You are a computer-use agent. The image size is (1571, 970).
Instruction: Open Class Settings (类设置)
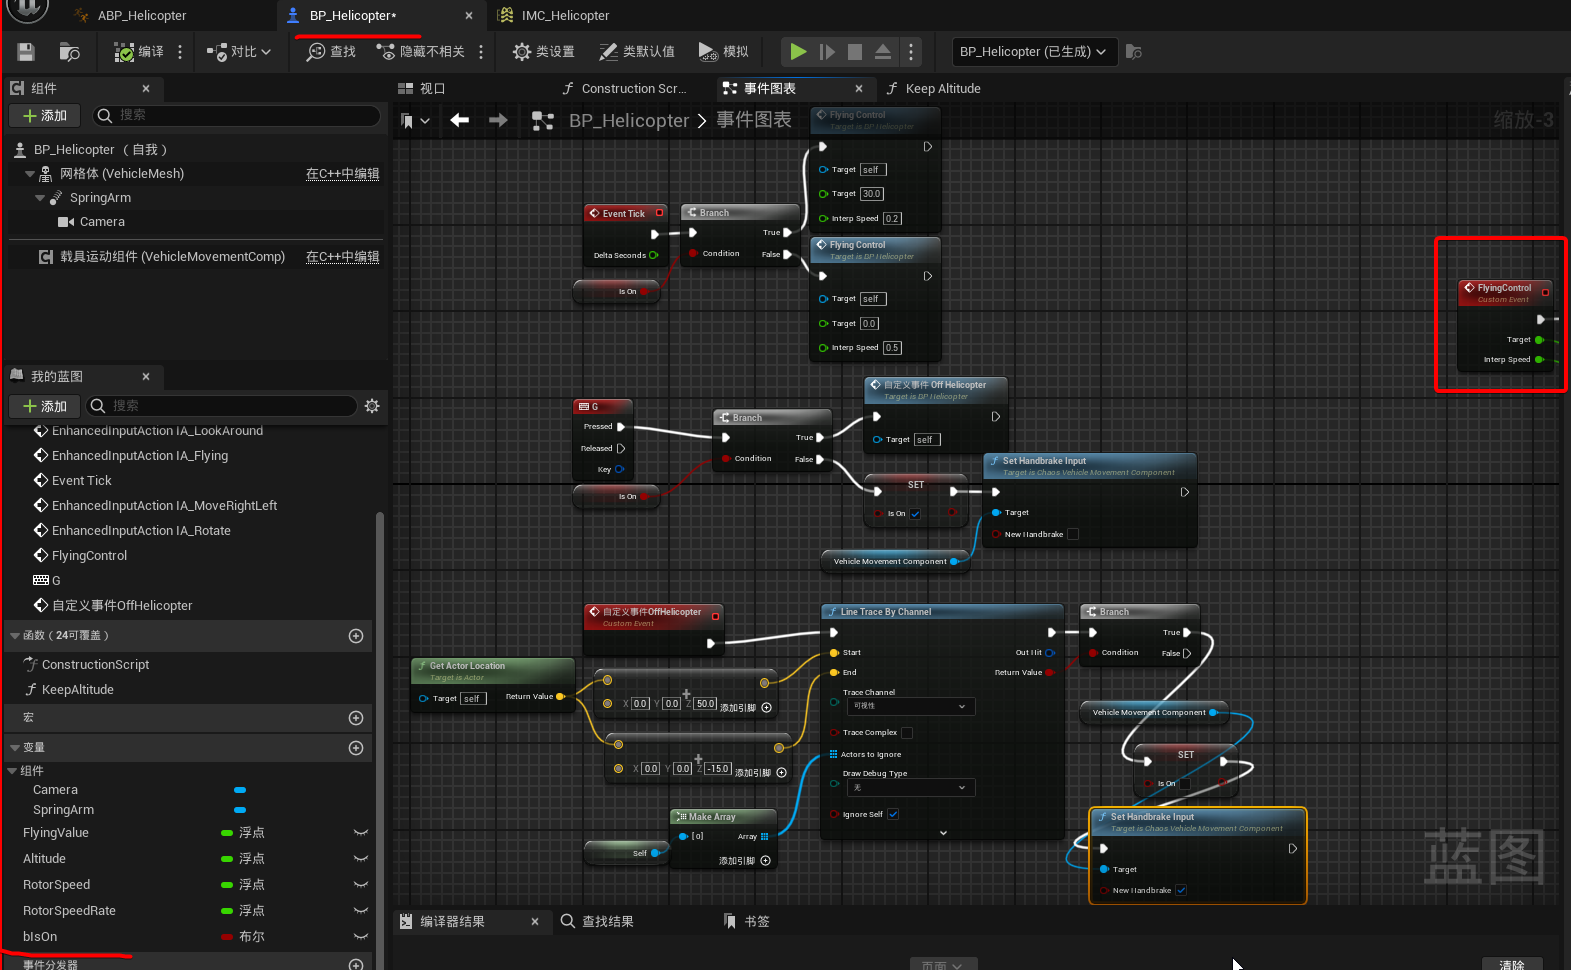tap(543, 52)
